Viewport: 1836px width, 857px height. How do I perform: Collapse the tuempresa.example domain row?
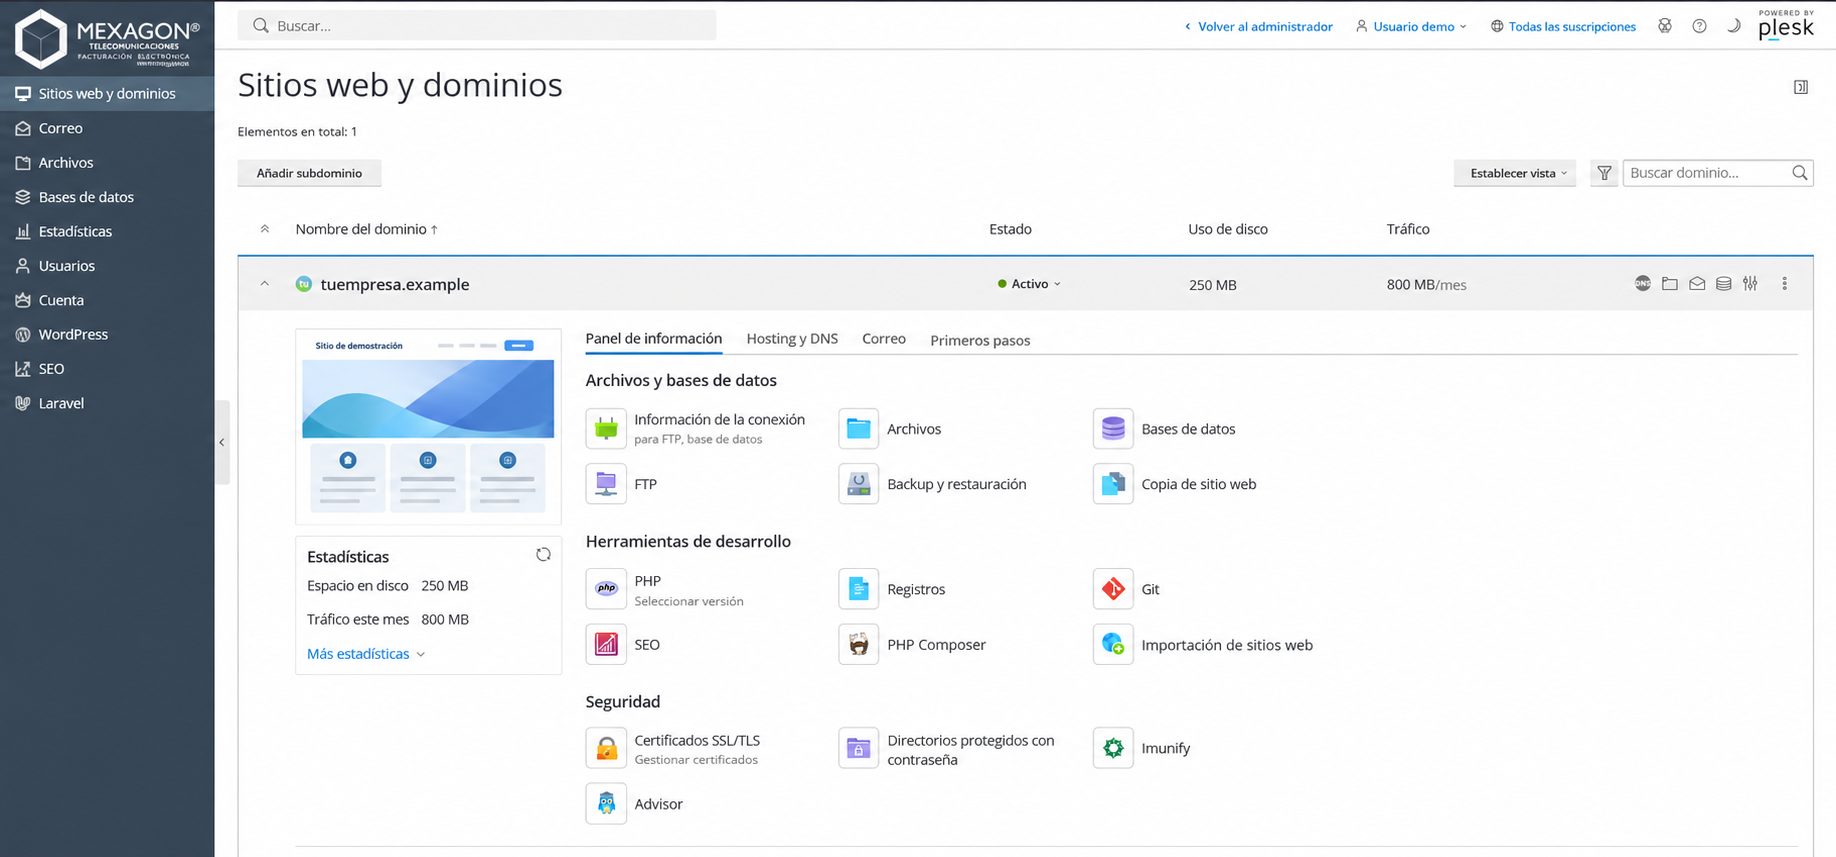tap(265, 284)
